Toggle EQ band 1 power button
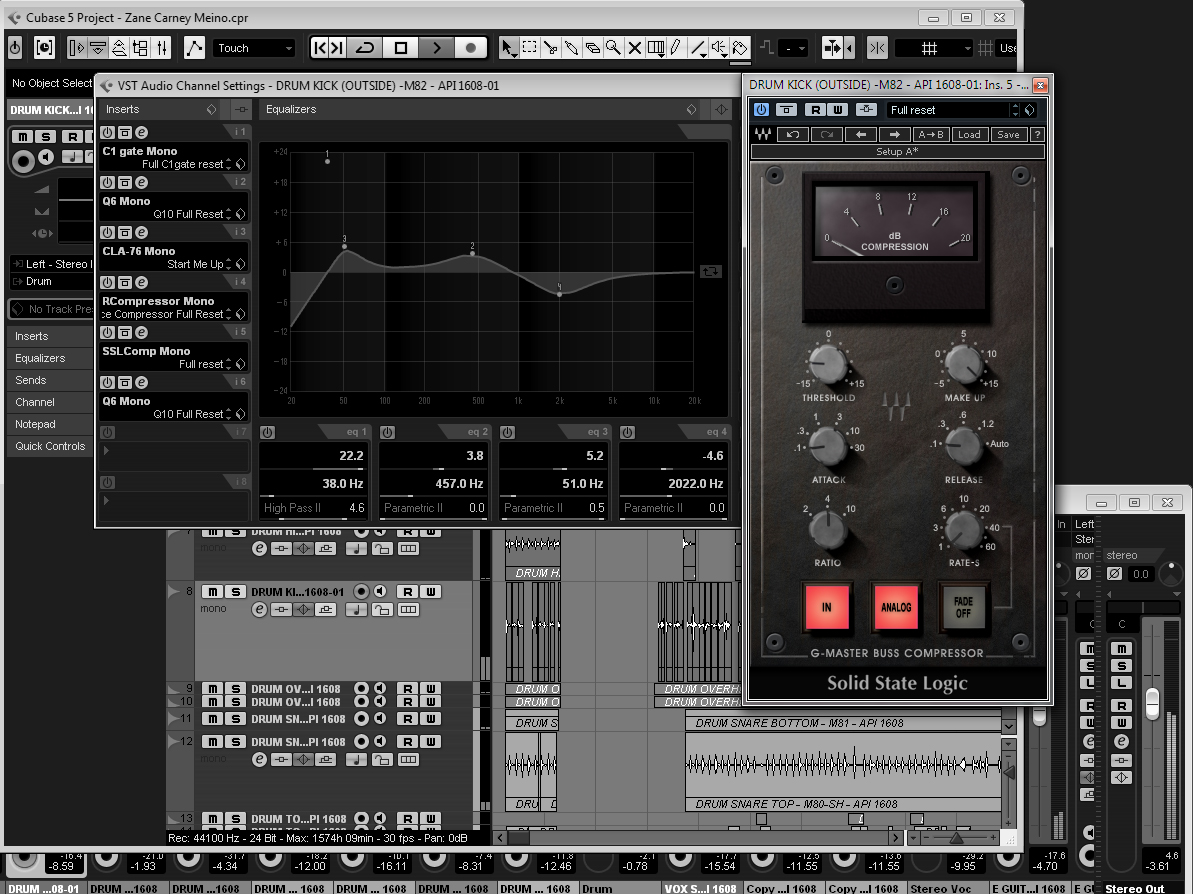The width and height of the screenshot is (1193, 894). [268, 432]
